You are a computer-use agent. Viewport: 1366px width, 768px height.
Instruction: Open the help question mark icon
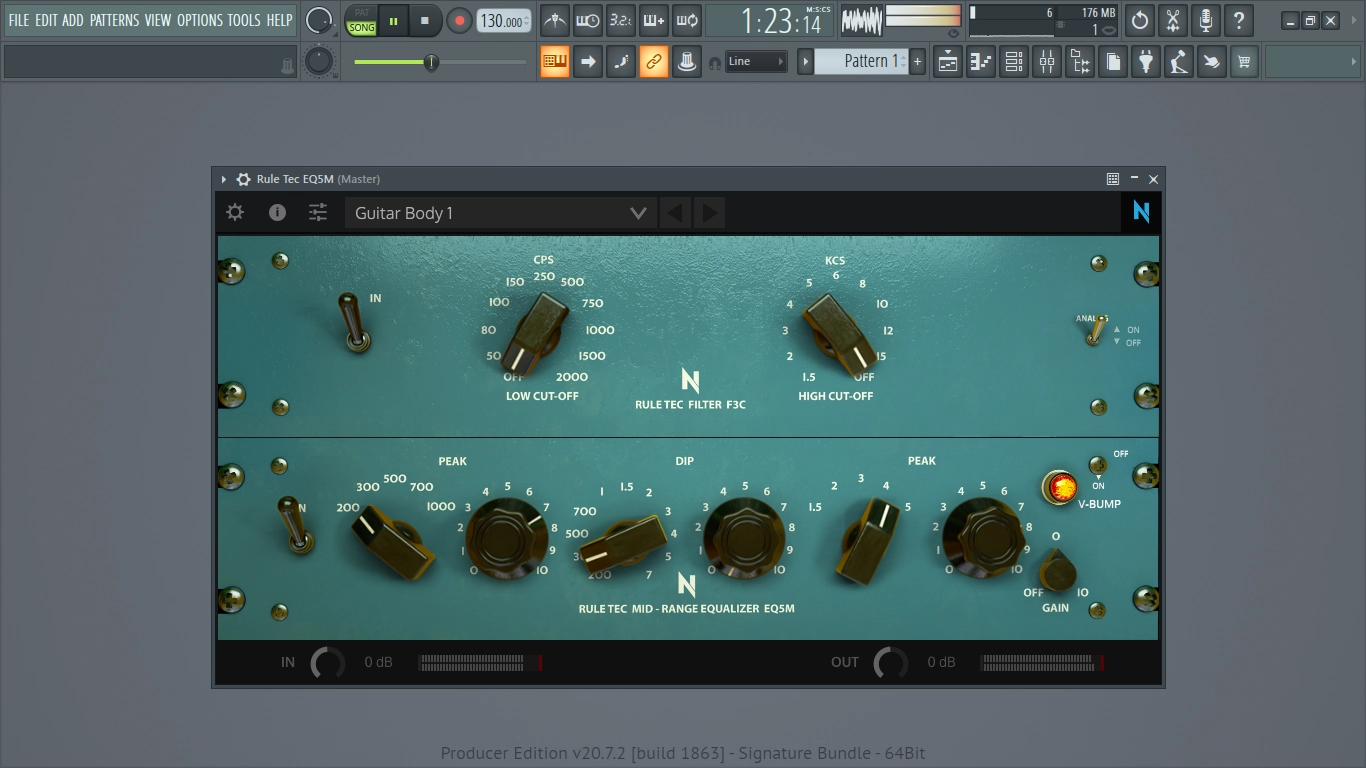pyautogui.click(x=1239, y=20)
